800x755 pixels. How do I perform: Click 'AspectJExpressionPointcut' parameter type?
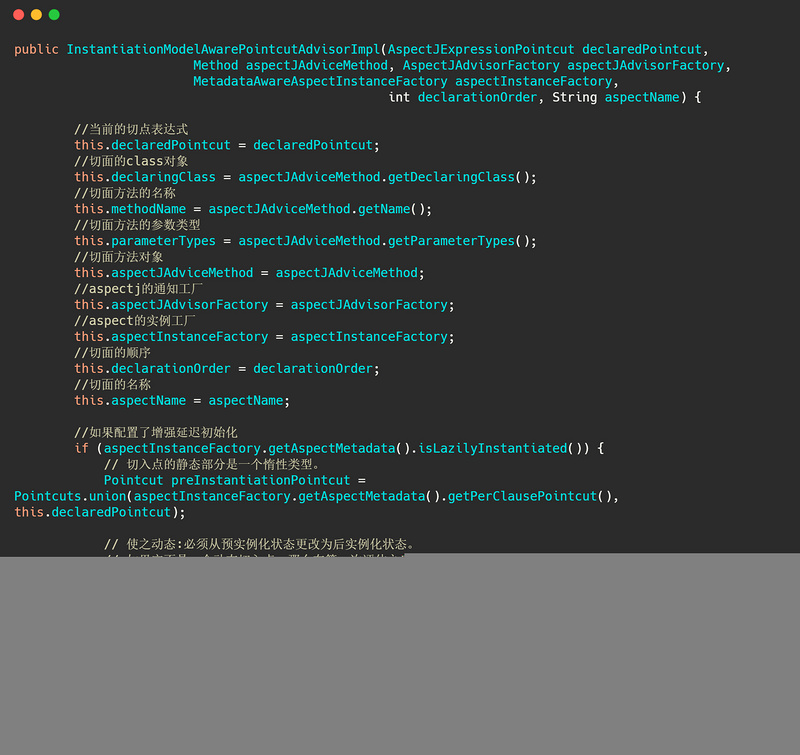[481, 49]
